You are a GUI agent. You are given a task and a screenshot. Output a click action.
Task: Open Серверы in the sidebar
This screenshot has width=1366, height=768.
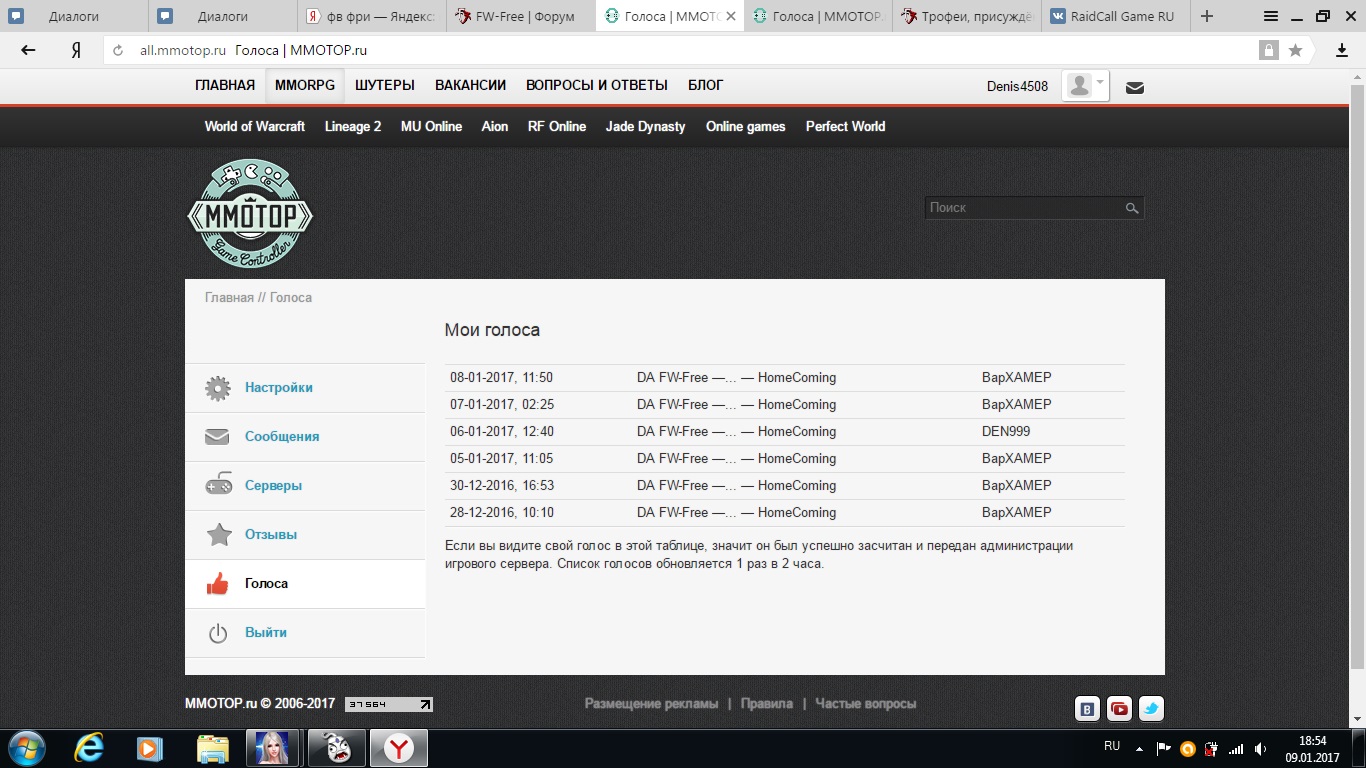pos(273,486)
